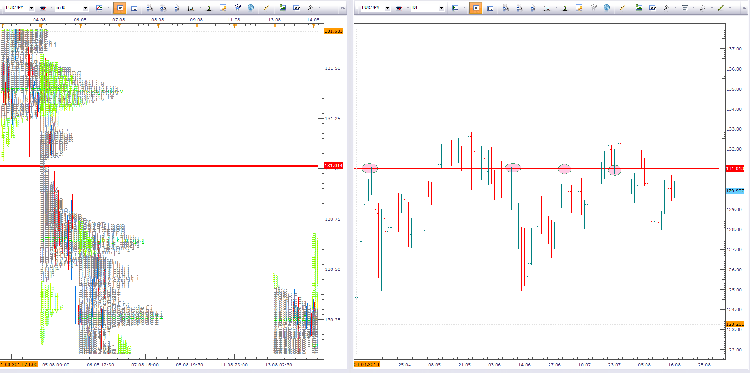Click the toolbar overflow arrow on left chart
Screen dimensions: 750x373
[x=342, y=8]
